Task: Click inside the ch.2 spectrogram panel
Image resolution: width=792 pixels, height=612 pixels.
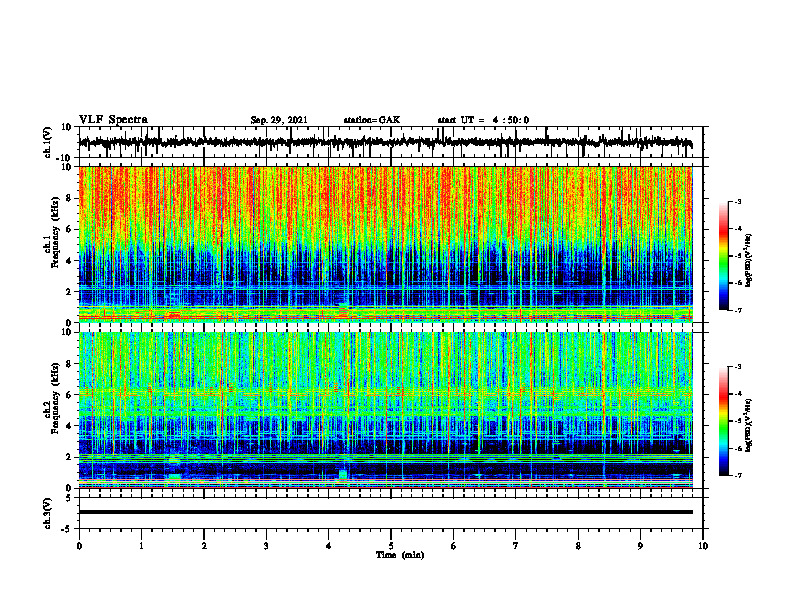Action: 386,410
